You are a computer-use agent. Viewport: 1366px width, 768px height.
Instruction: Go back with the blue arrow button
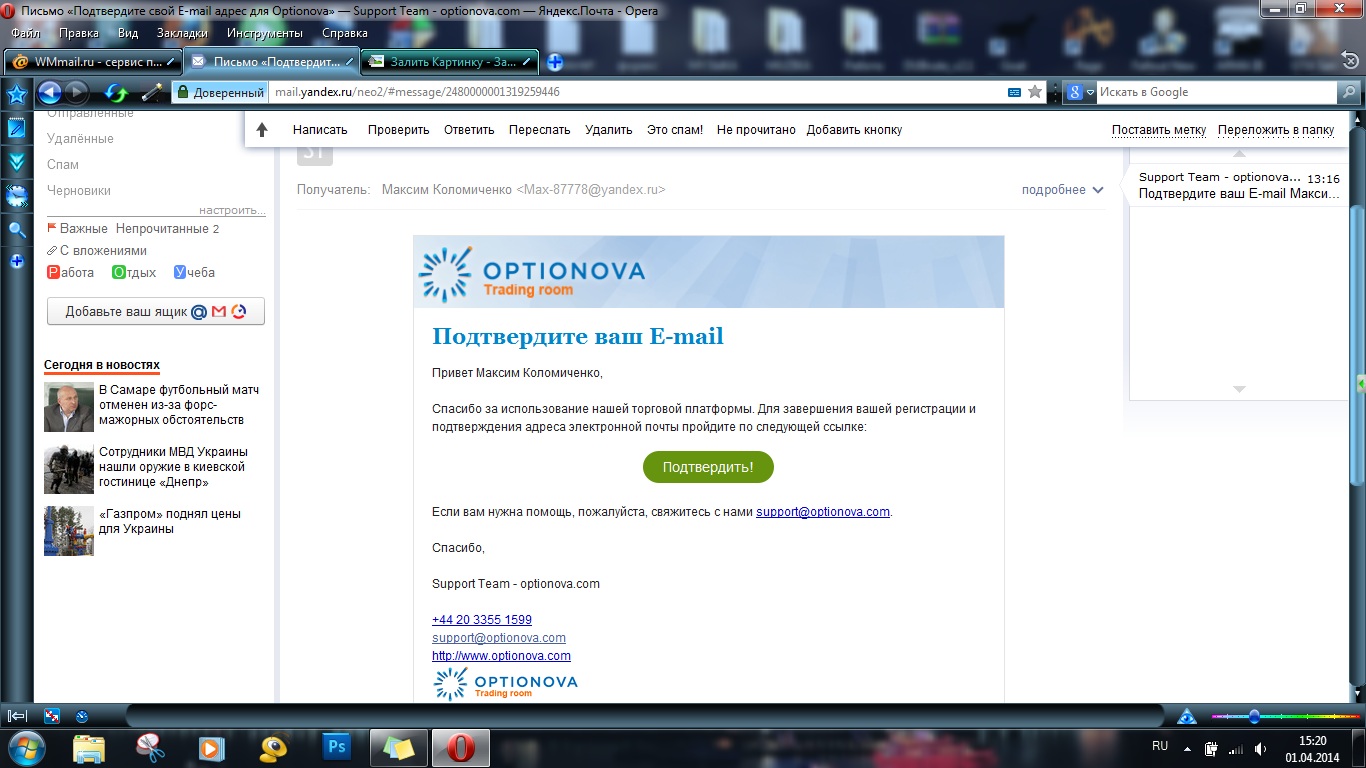click(49, 93)
